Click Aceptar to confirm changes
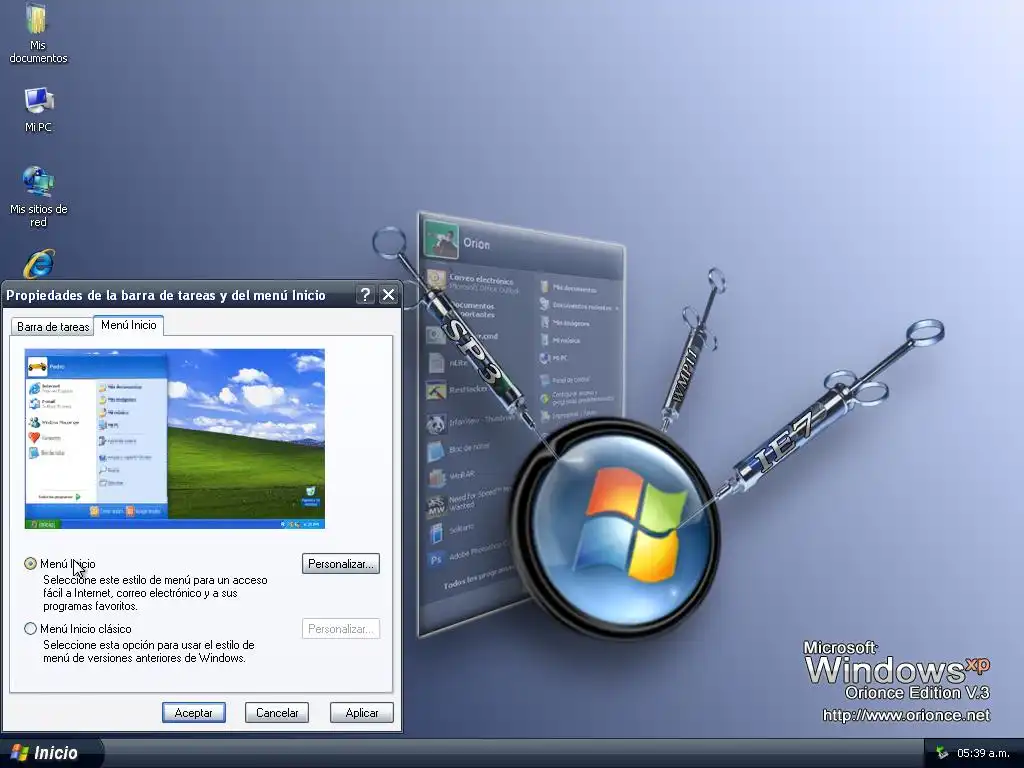 pyautogui.click(x=193, y=712)
